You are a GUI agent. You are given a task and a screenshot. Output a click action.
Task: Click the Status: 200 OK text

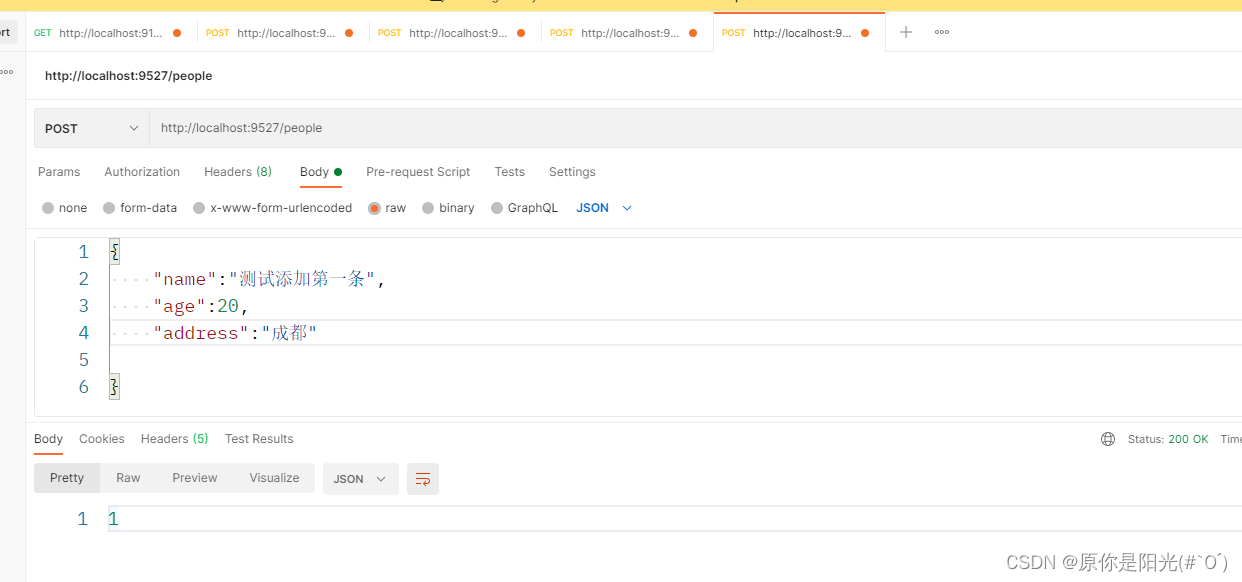coord(1168,439)
